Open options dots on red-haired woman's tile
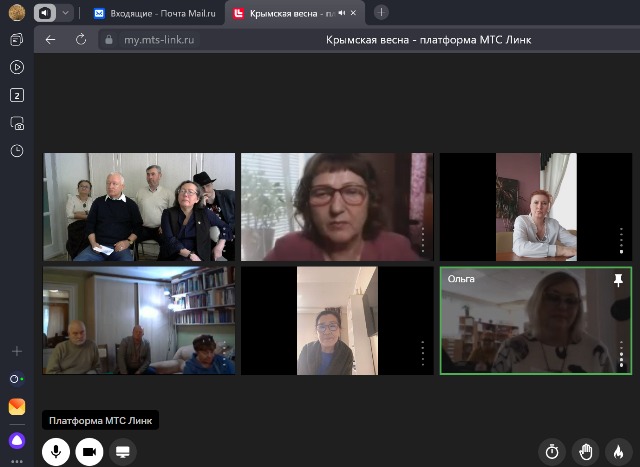This screenshot has width=640, height=467. [x=621, y=241]
